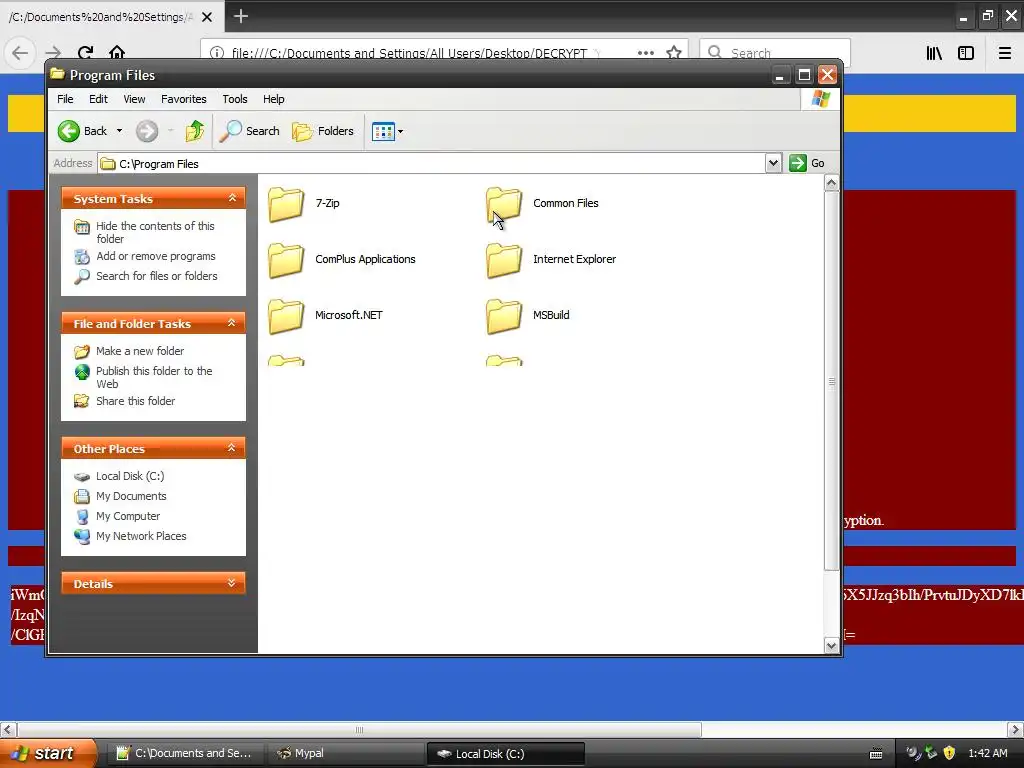Switch to Mypal taskbar button
1024x768 pixels.
[x=346, y=753]
